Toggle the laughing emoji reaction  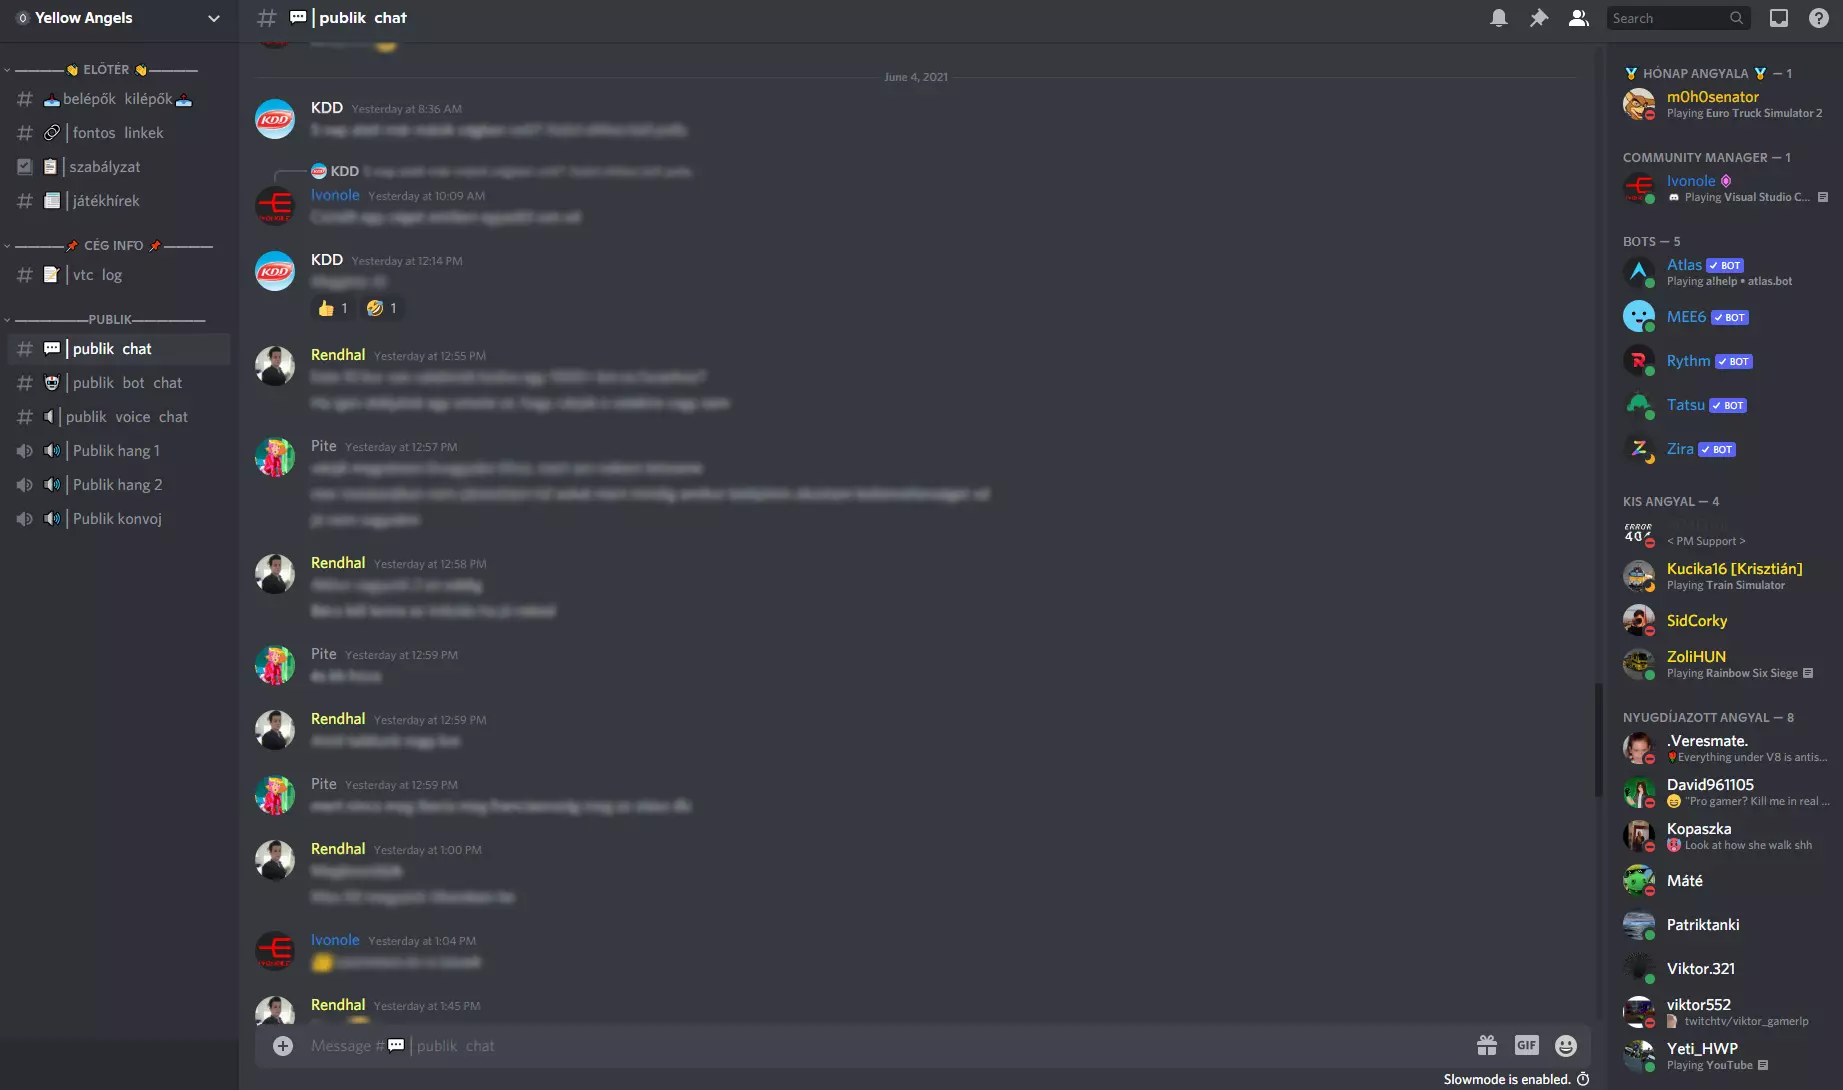click(x=381, y=308)
